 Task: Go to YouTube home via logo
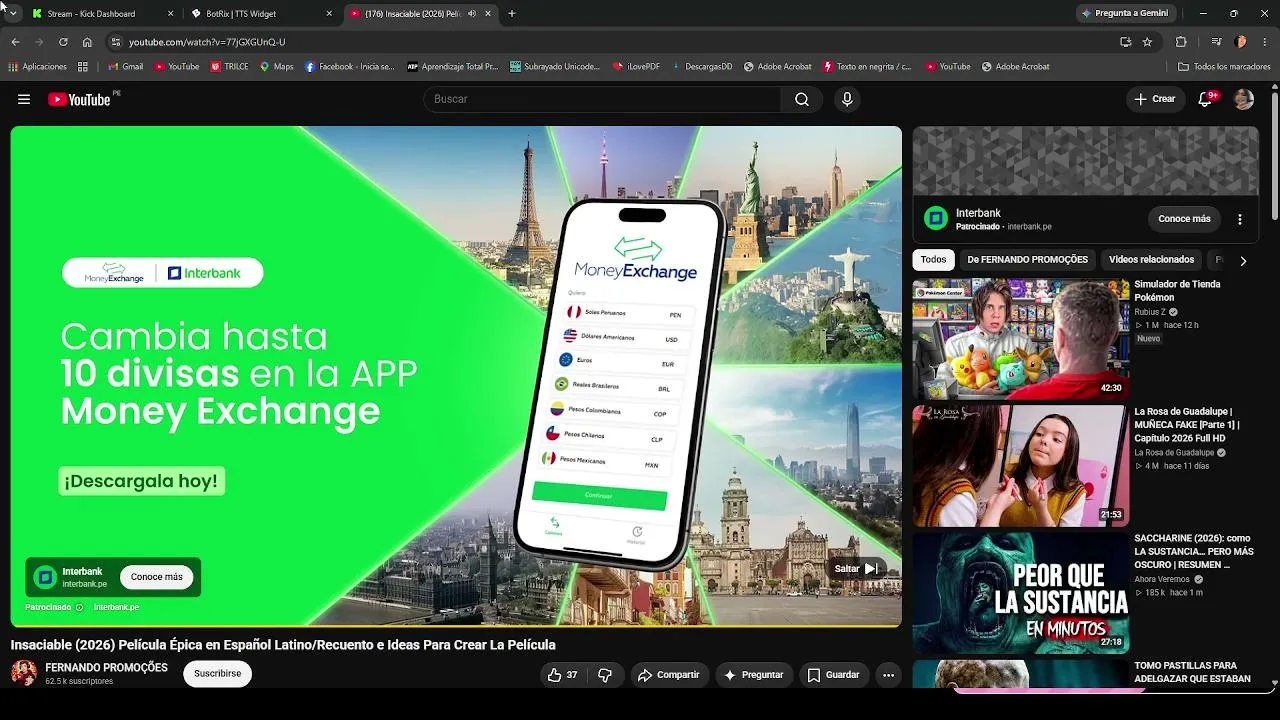pyautogui.click(x=79, y=99)
